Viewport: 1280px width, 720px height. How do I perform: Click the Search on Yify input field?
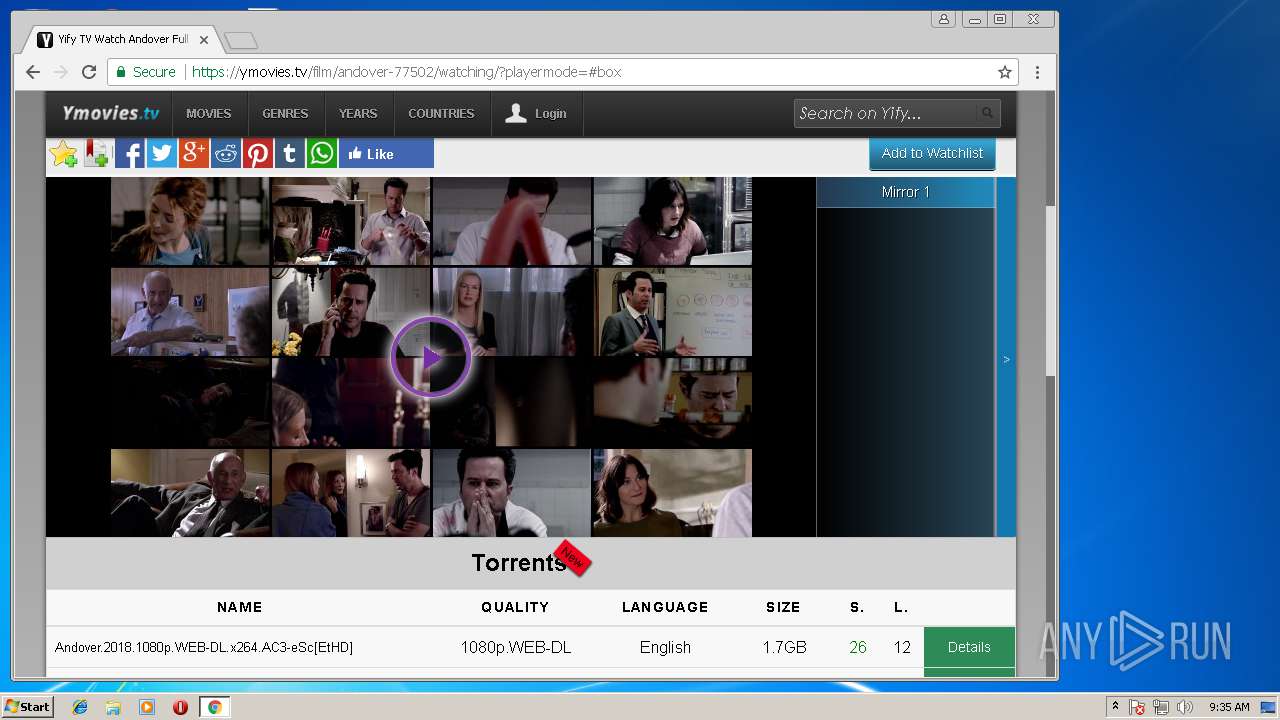tap(884, 113)
